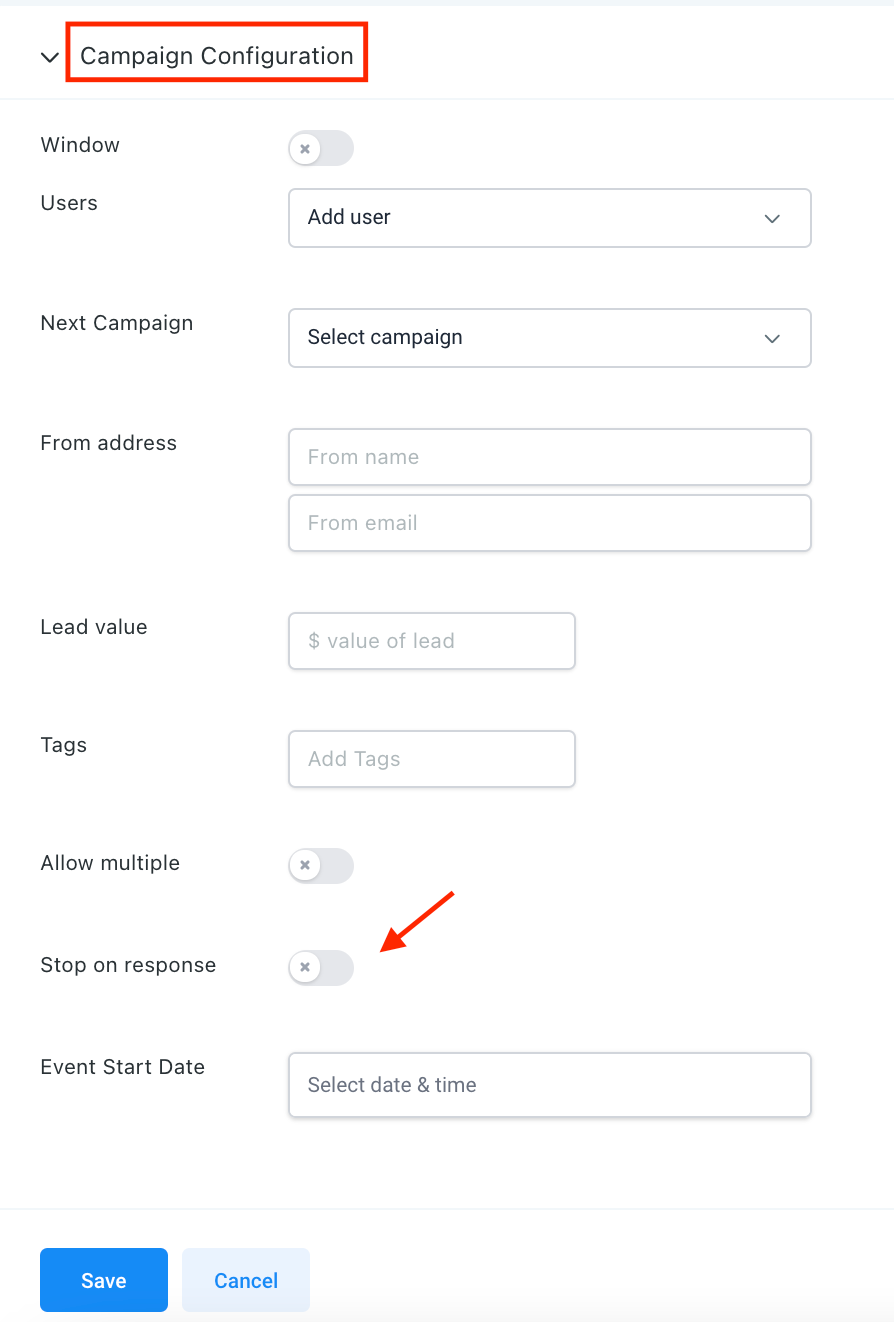Click the Window field label
Screen dimensions: 894x1322
80,145
